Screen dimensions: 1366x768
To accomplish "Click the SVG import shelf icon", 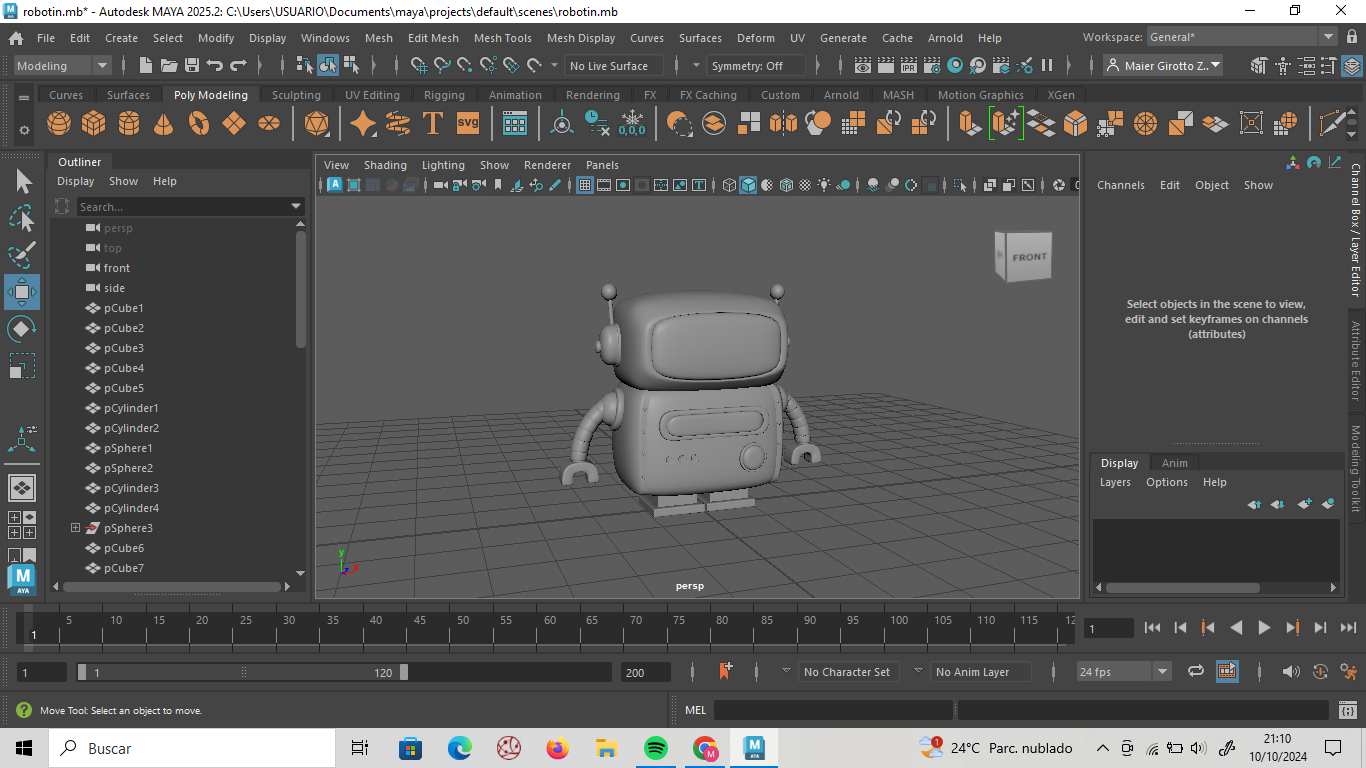I will click(x=468, y=124).
